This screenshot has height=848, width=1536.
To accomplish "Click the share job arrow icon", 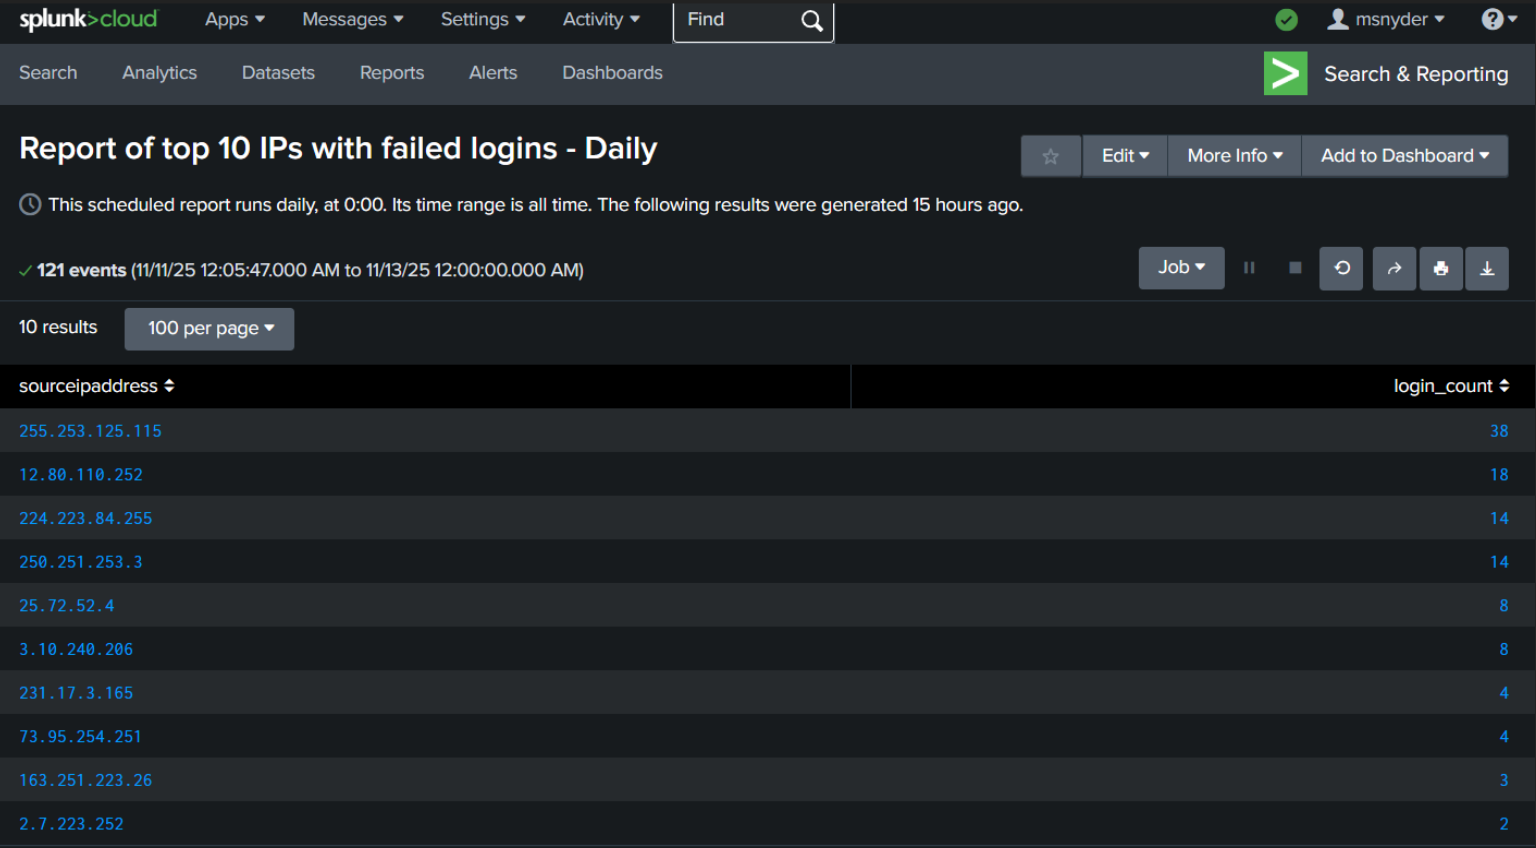I will click(x=1394, y=268).
